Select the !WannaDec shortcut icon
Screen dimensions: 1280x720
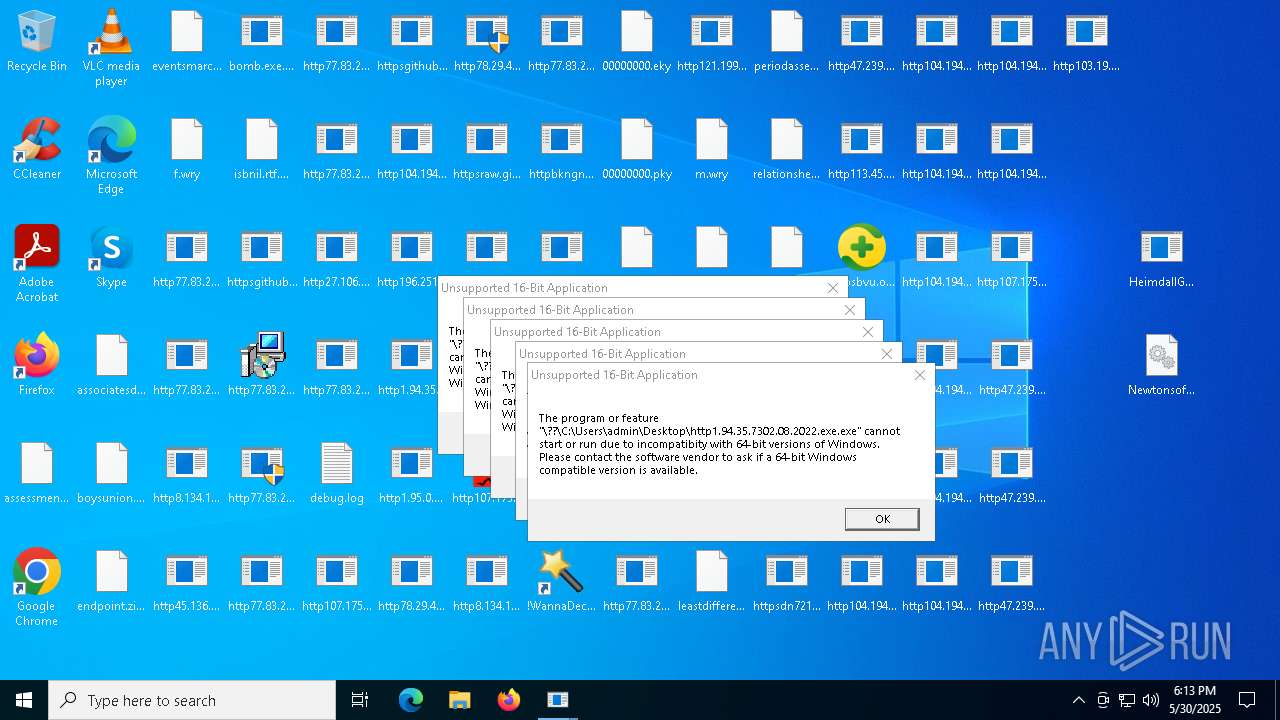point(562,581)
